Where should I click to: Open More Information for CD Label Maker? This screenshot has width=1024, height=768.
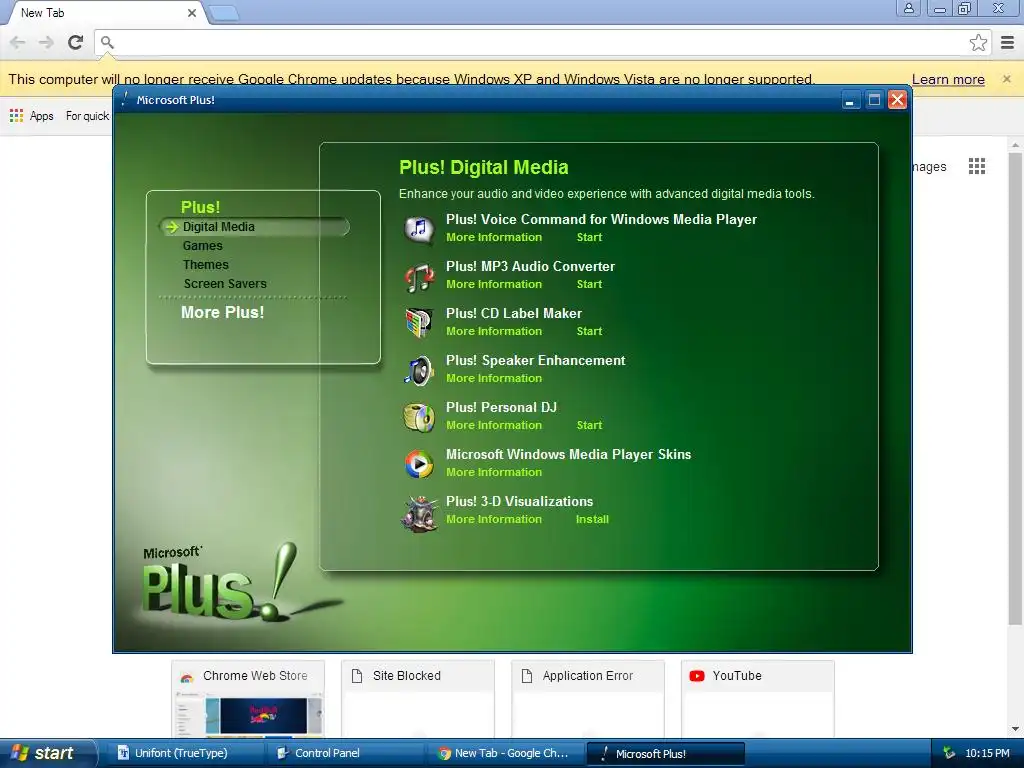494,331
